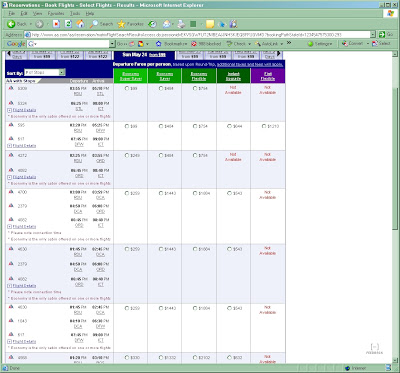The image size is (400, 373).
Task: Open the Help menu
Action: click(90, 13)
